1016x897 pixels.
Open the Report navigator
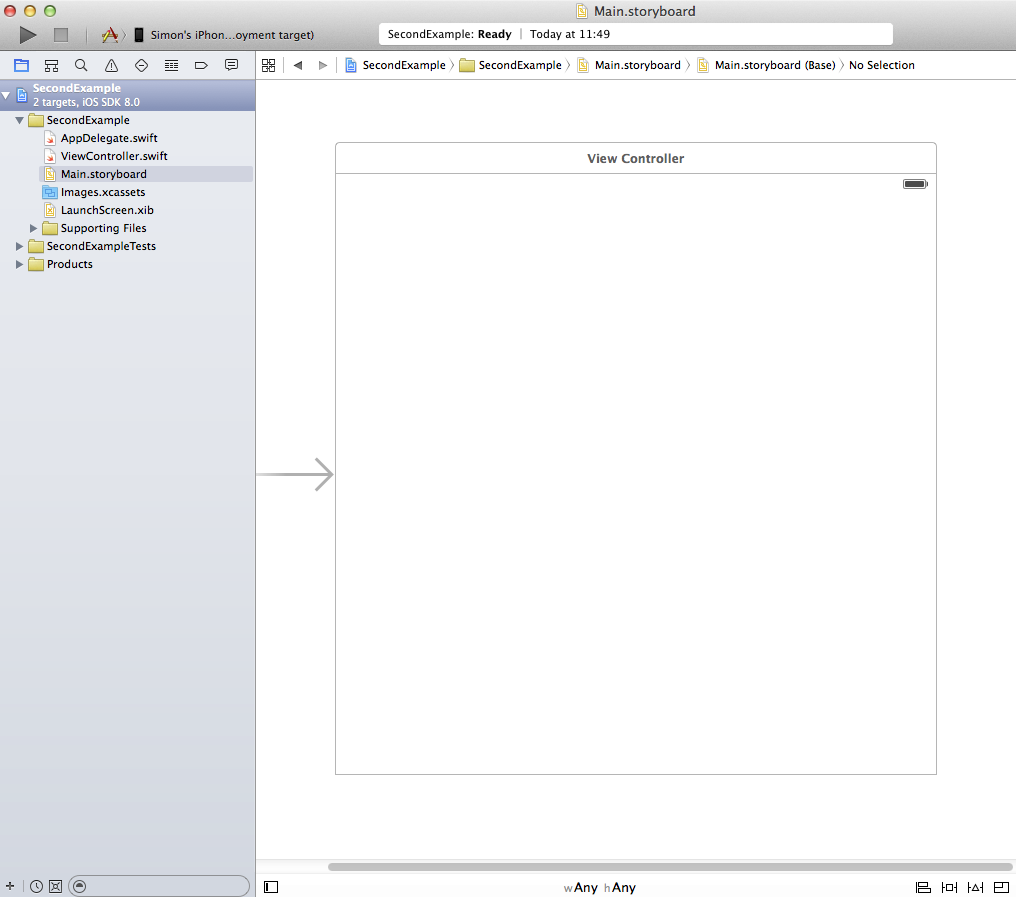[x=231, y=65]
